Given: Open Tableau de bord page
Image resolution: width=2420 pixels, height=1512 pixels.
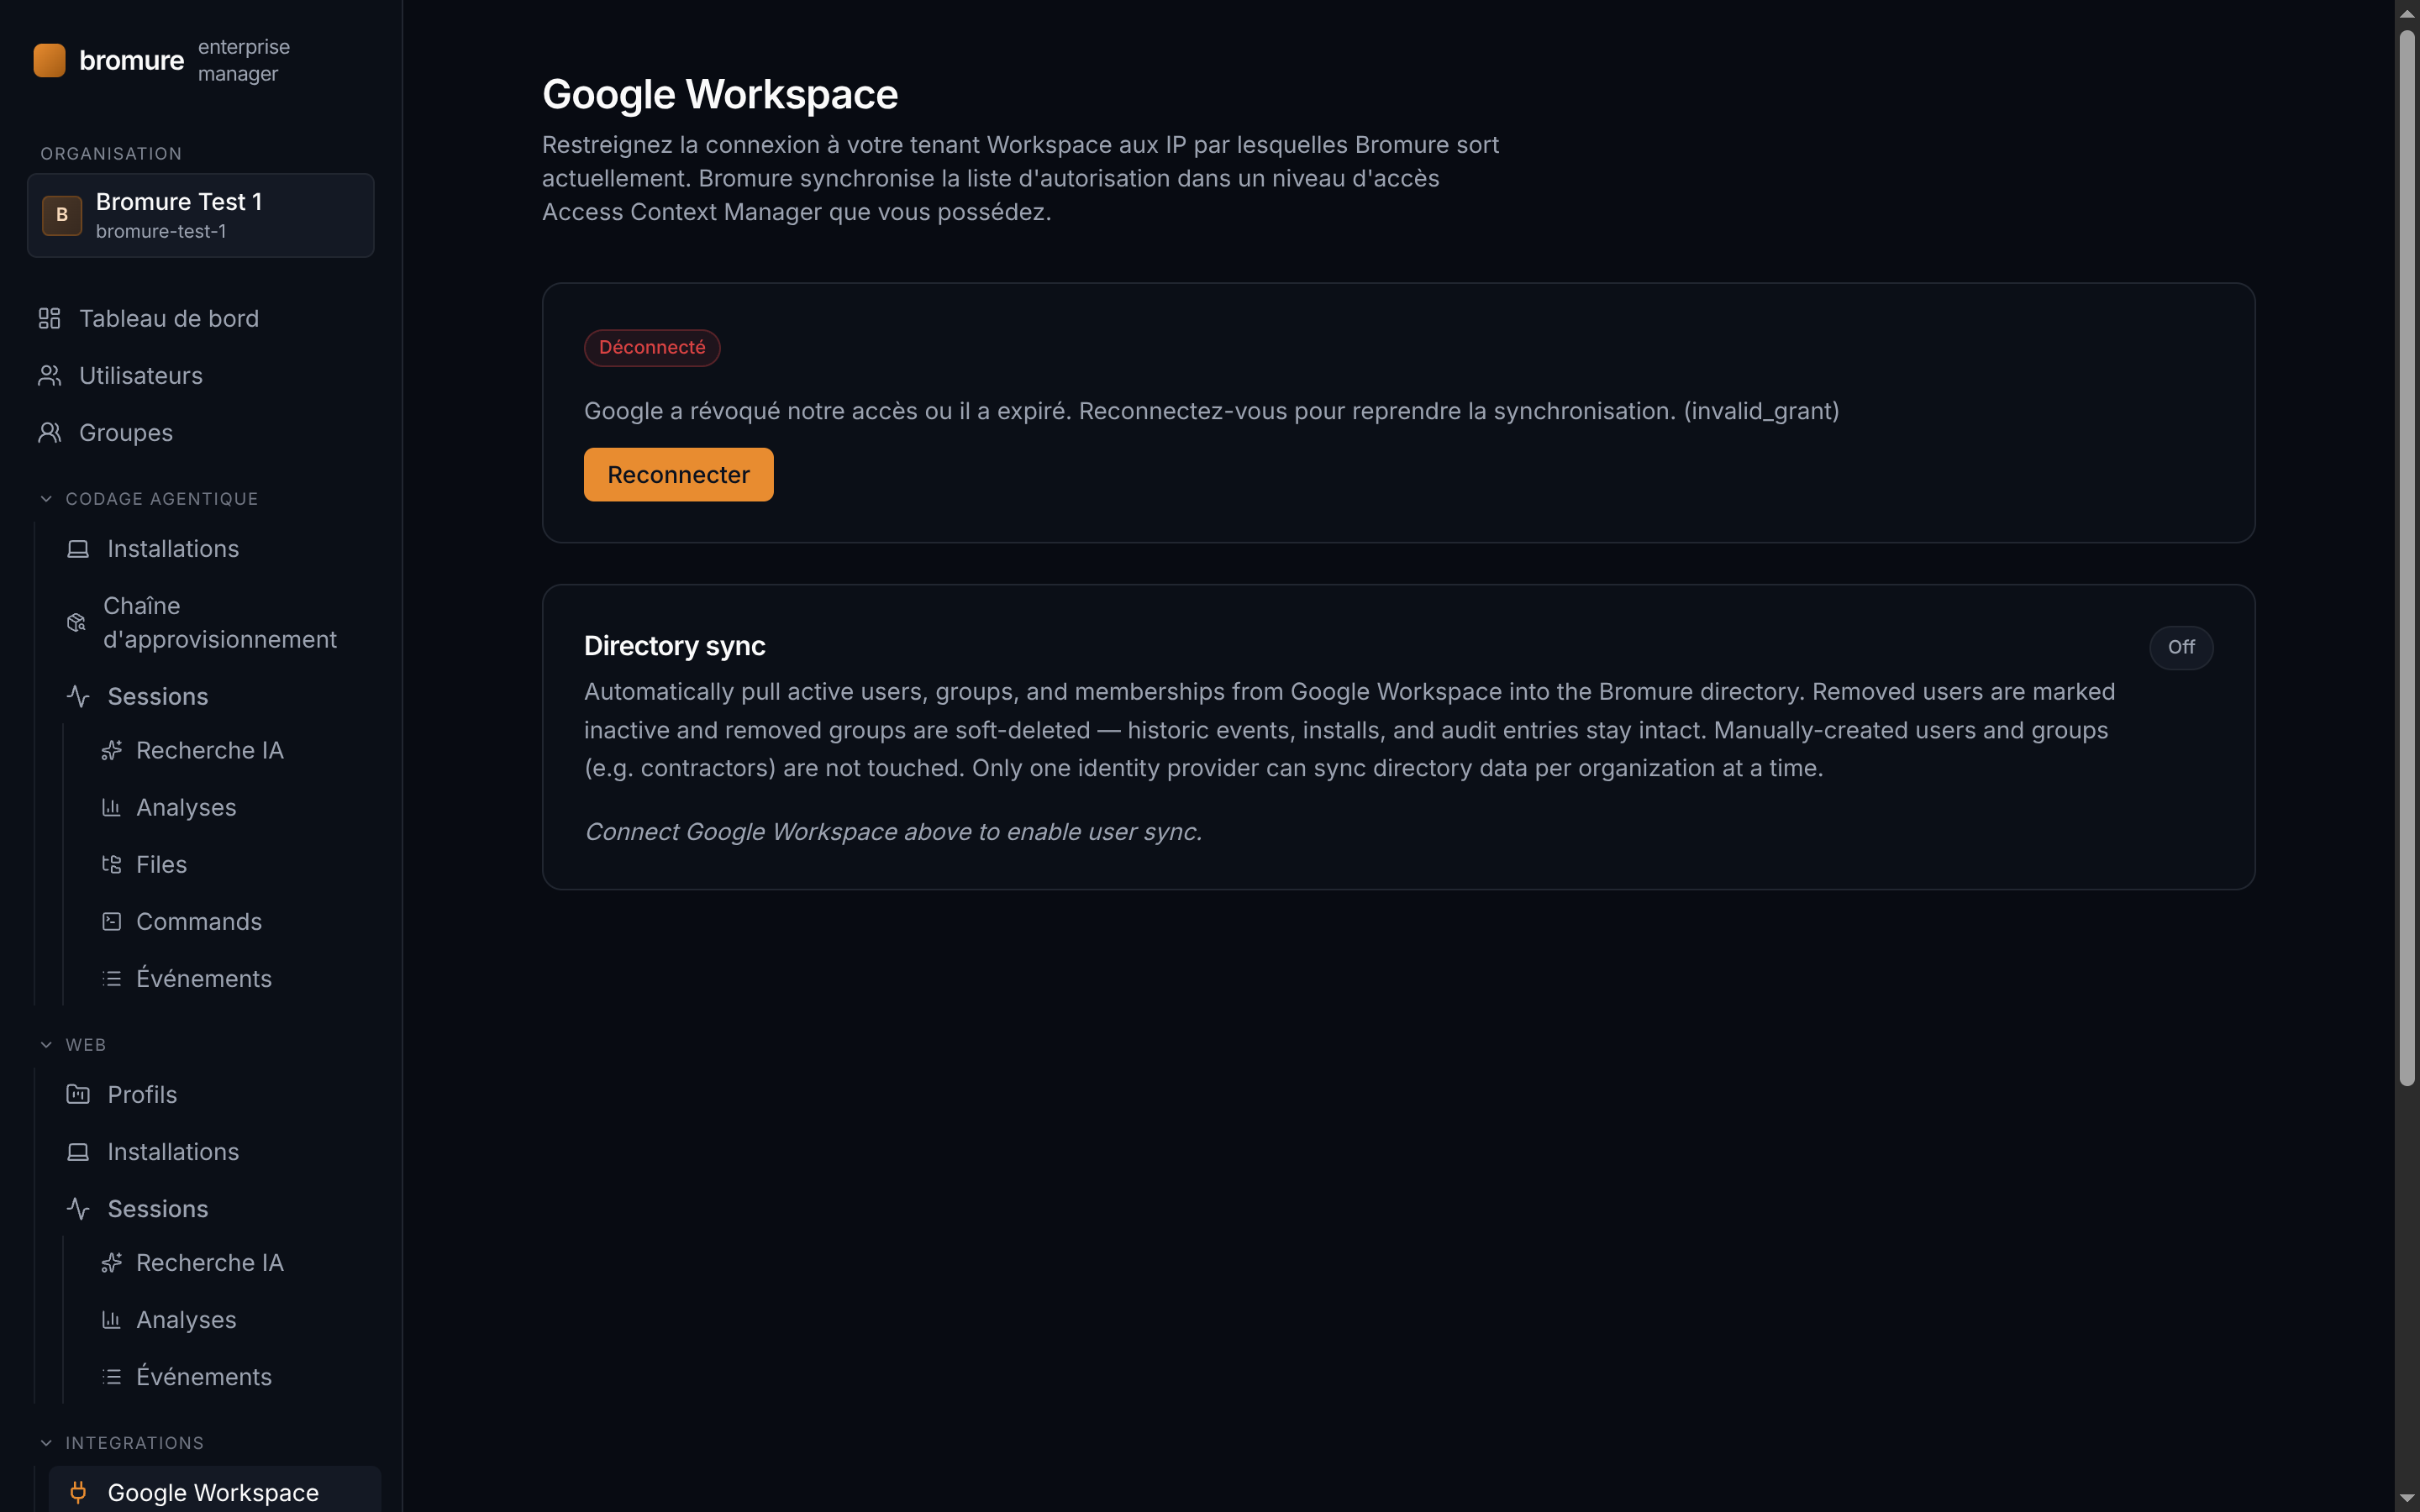Looking at the screenshot, I should pos(169,318).
